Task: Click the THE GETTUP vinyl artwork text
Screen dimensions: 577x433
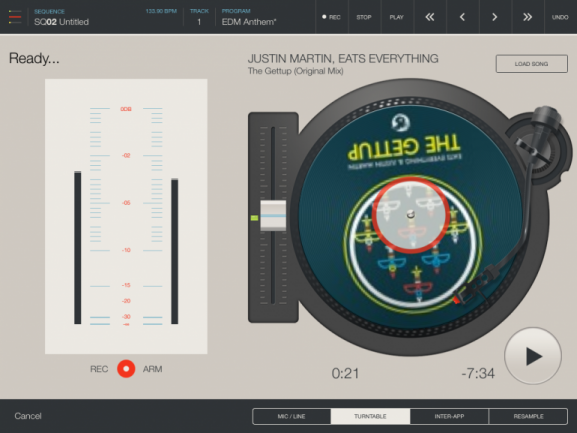Action: (404, 146)
